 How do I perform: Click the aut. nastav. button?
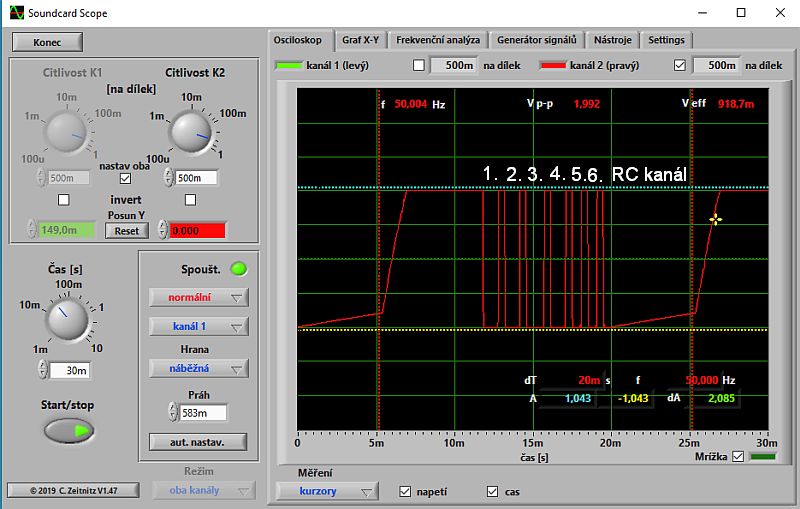pyautogui.click(x=198, y=441)
